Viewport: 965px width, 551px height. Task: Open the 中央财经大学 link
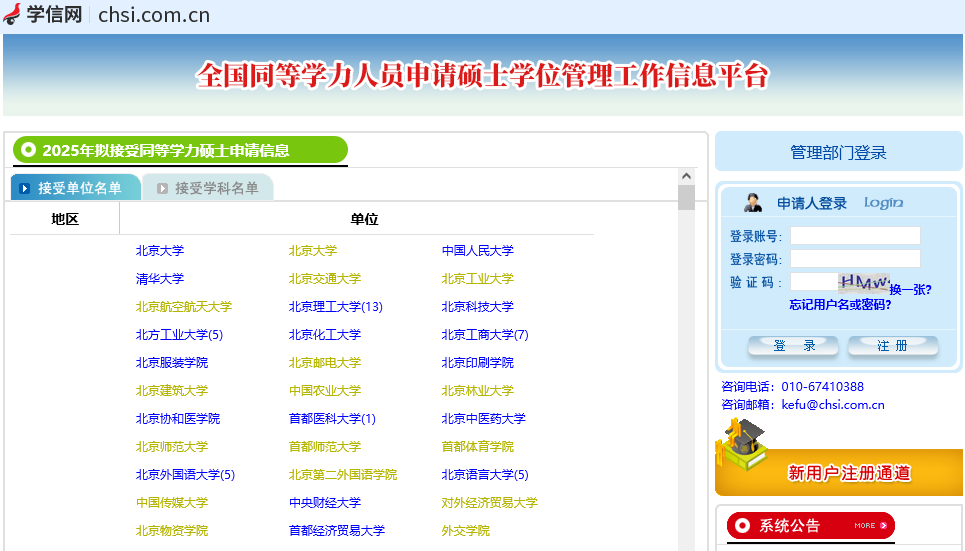(x=325, y=502)
